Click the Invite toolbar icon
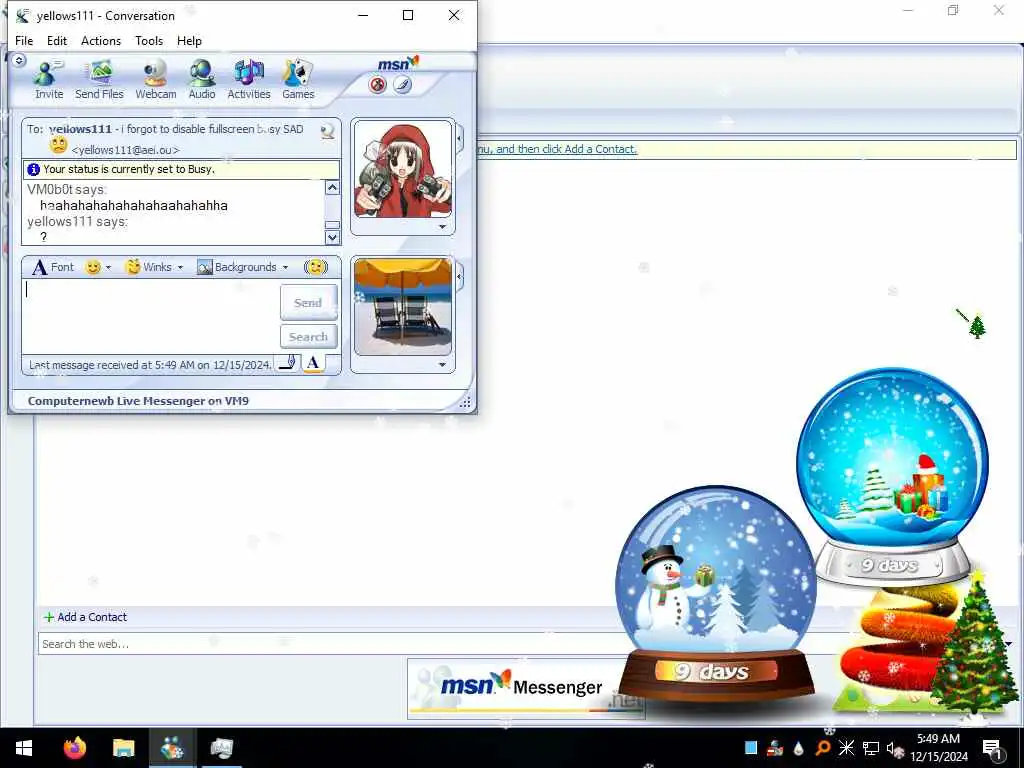This screenshot has height=768, width=1024. (49, 80)
